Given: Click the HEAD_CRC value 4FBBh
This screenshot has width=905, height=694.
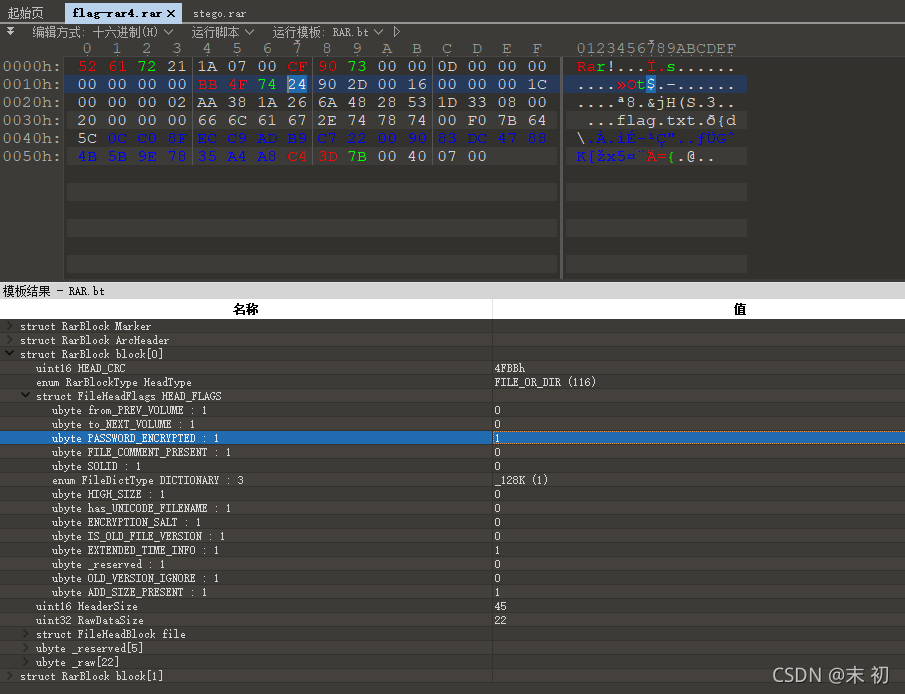Looking at the screenshot, I should 510,368.
